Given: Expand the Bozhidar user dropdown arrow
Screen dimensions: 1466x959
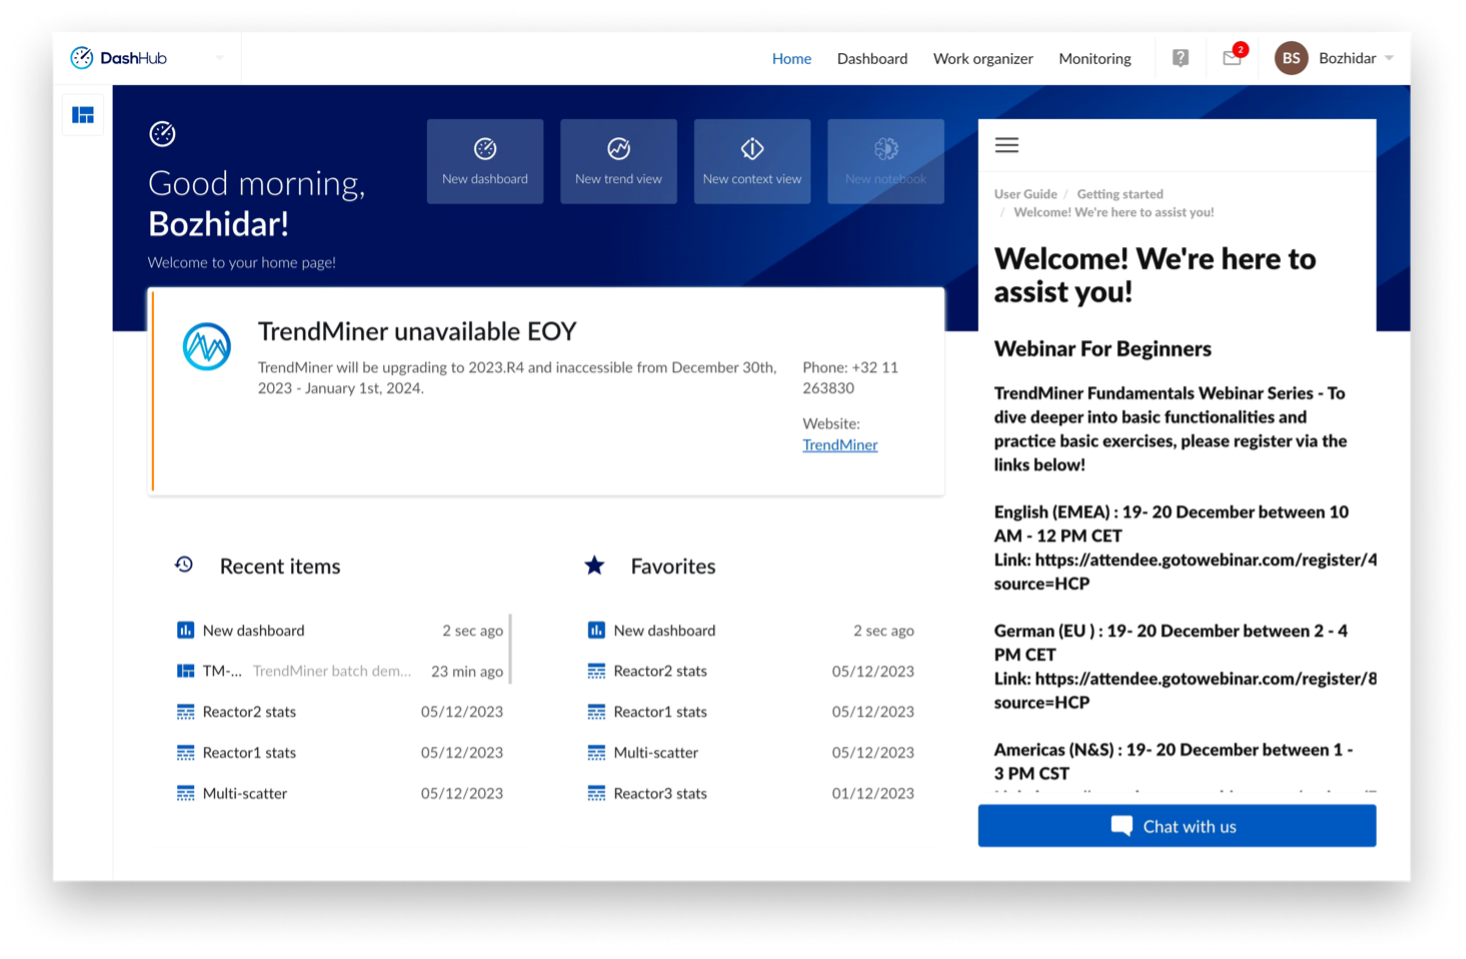Looking at the screenshot, I should (x=1389, y=58).
